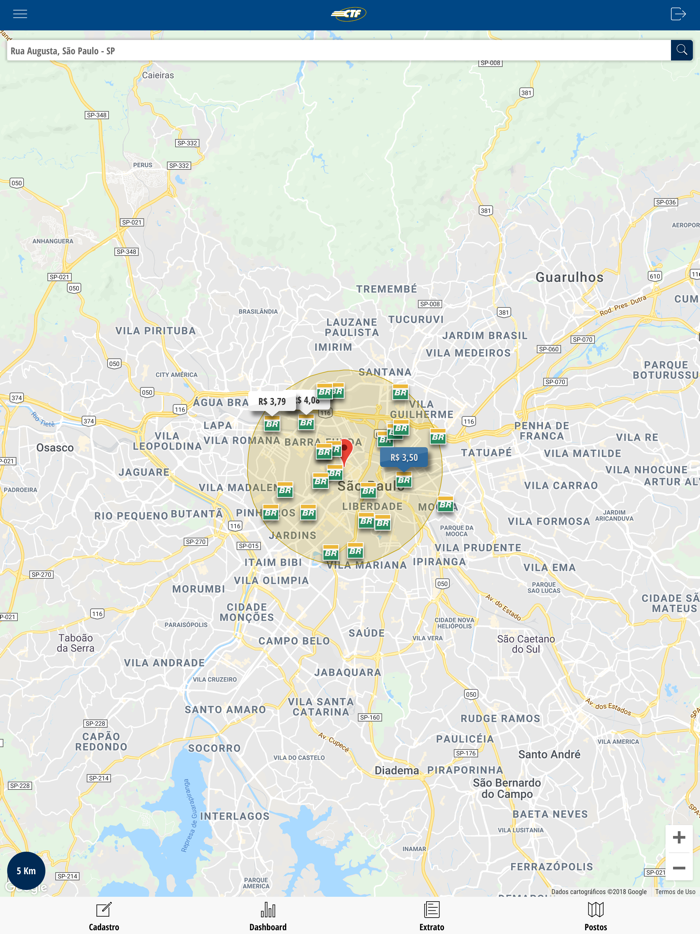Image resolution: width=700 pixels, height=934 pixels.
Task: Select BR station under R$ 3,79 label
Action: coord(272,424)
